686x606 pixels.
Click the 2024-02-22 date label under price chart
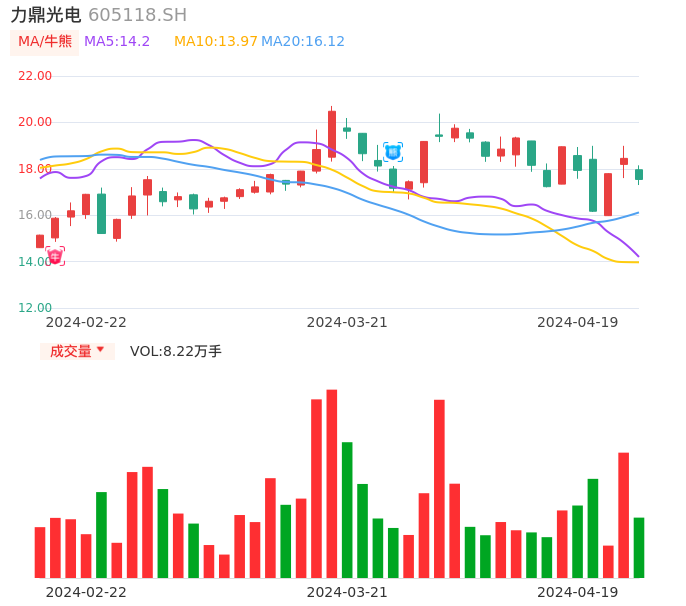(86, 322)
